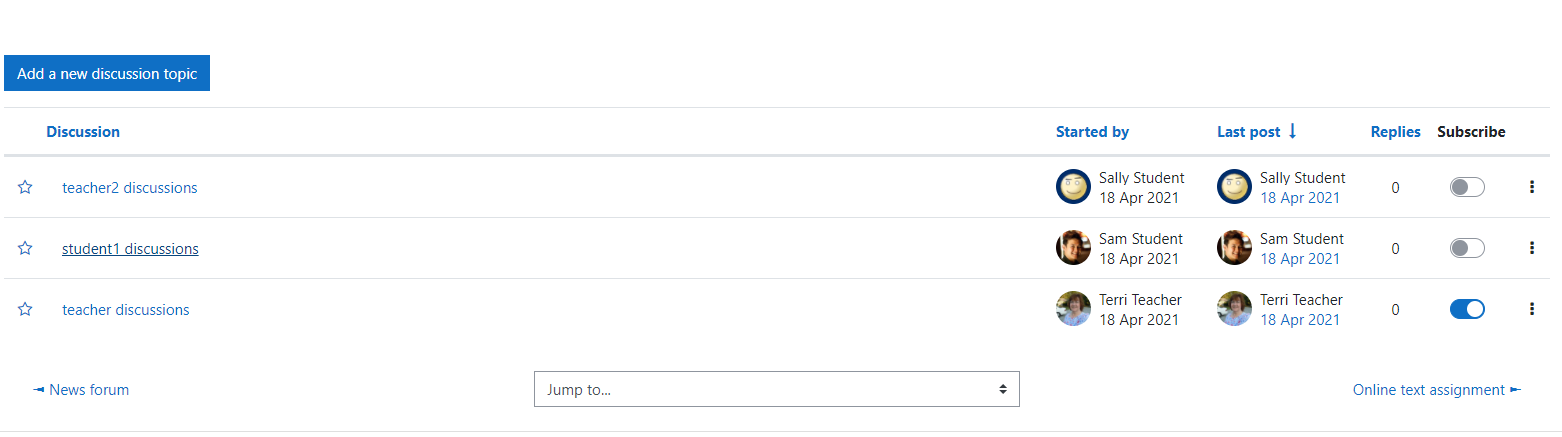Click Sally Student's avatar in Started by column
Screen dimensions: 1562x437
[1073, 187]
